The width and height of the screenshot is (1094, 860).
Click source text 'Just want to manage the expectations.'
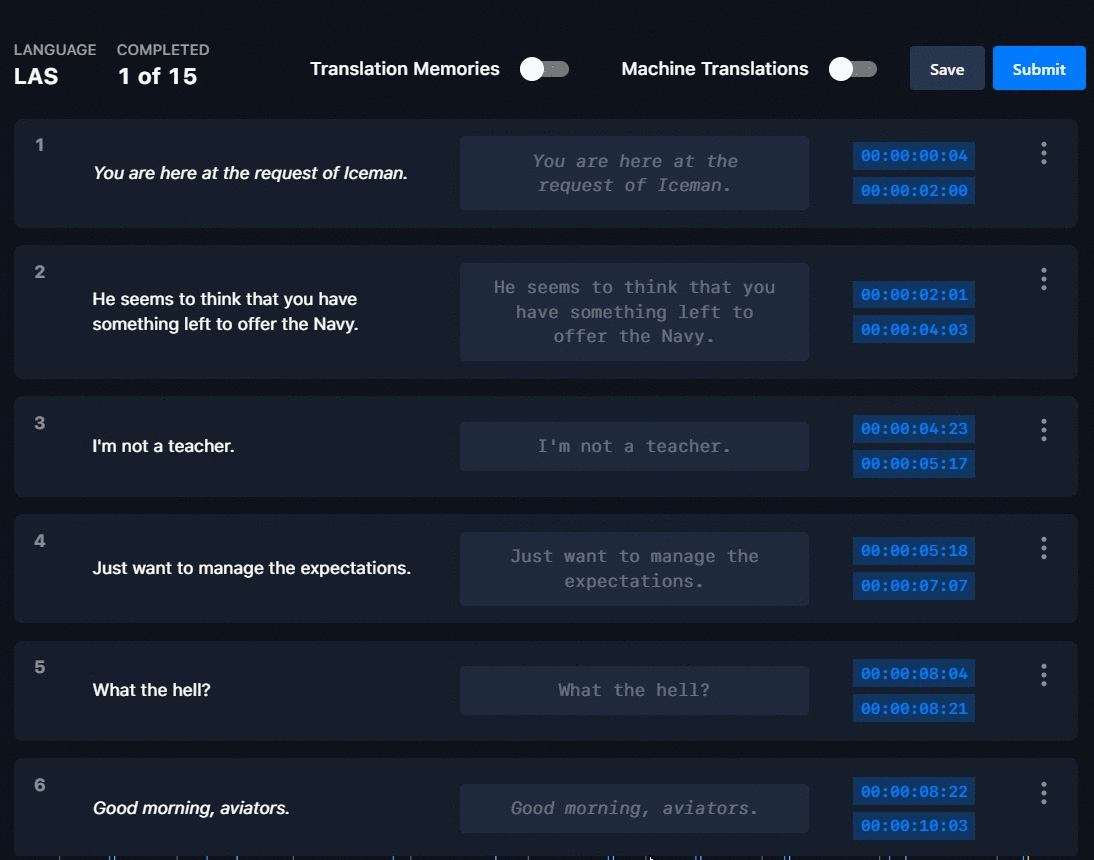pyautogui.click(x=251, y=568)
